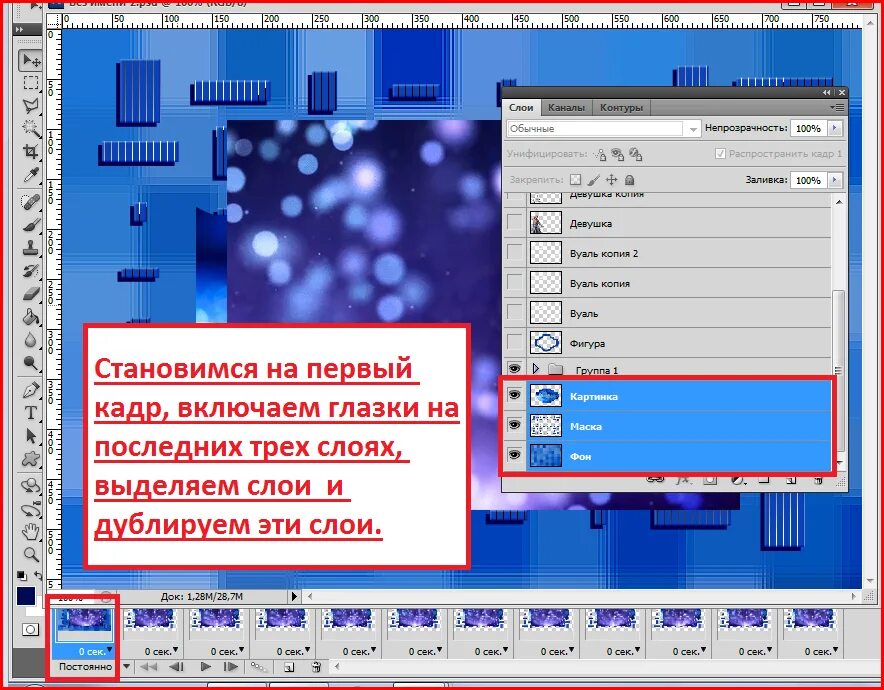Viewport: 884px width, 690px height.
Task: Show the Вуаль копия layer visibility box
Action: coord(515,282)
